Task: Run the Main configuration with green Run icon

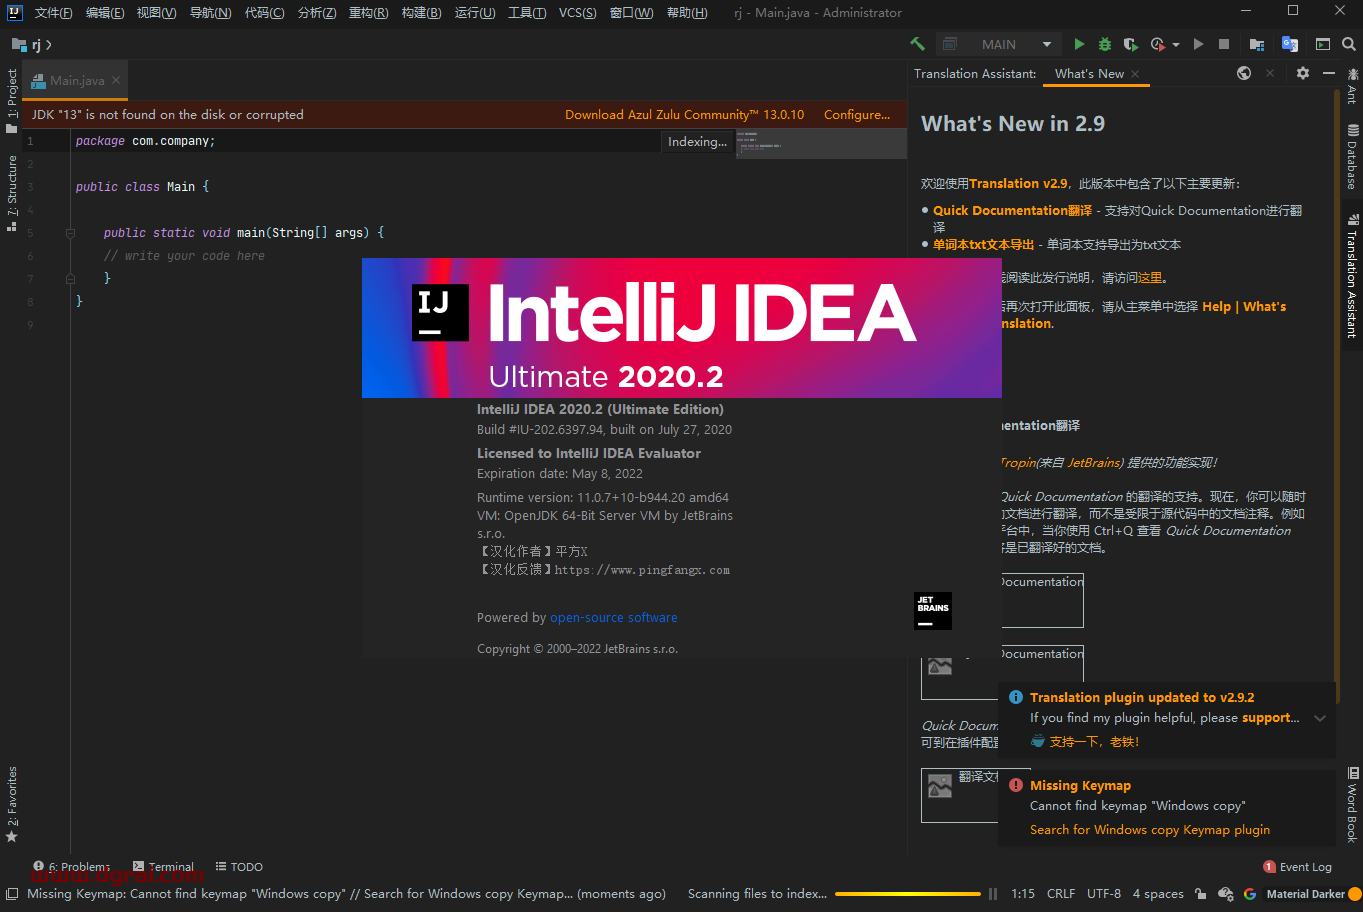Action: point(1079,45)
